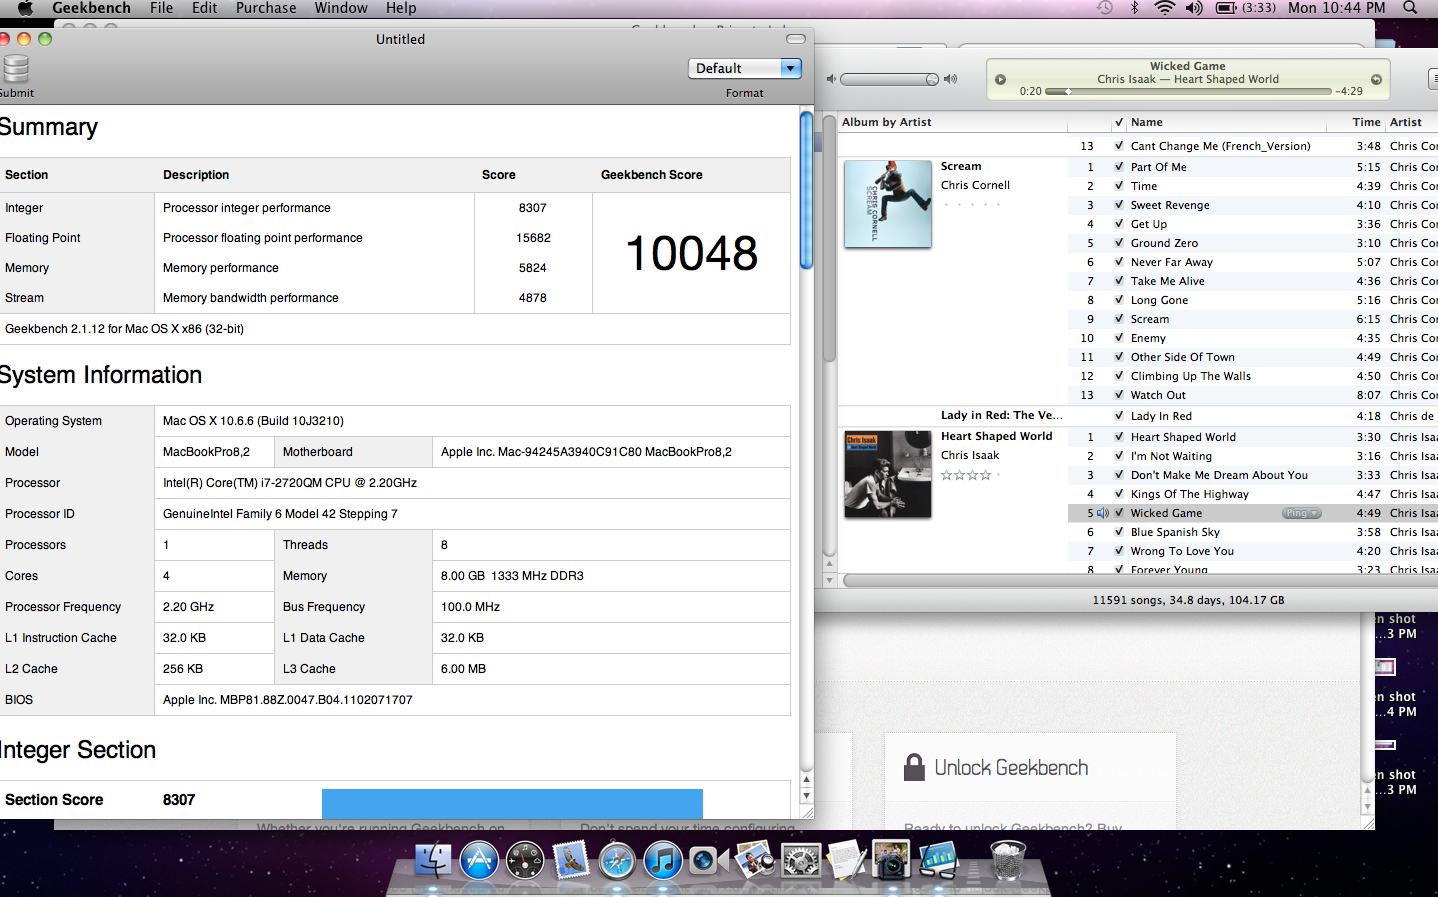Uncheck the Blue Spanish Sky track checkbox
1438x897 pixels.
[x=1119, y=532]
